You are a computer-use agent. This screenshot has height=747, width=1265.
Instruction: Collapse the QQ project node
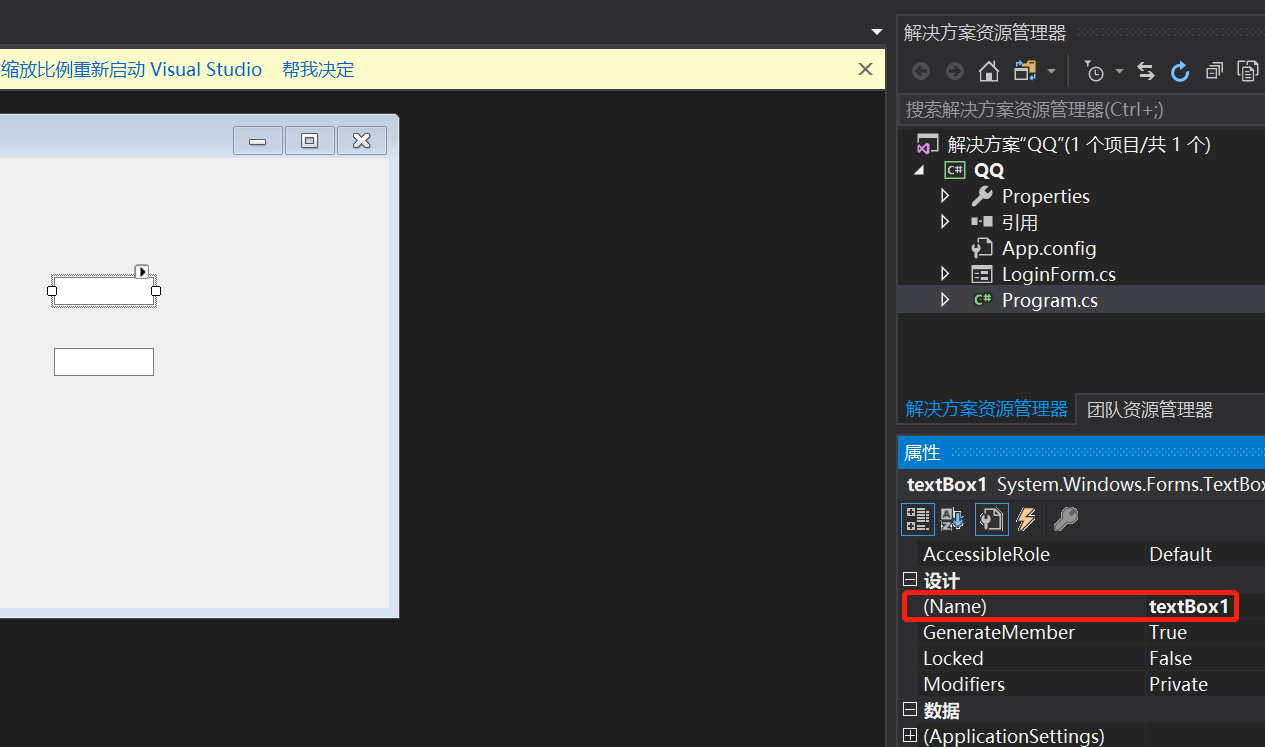tap(918, 170)
